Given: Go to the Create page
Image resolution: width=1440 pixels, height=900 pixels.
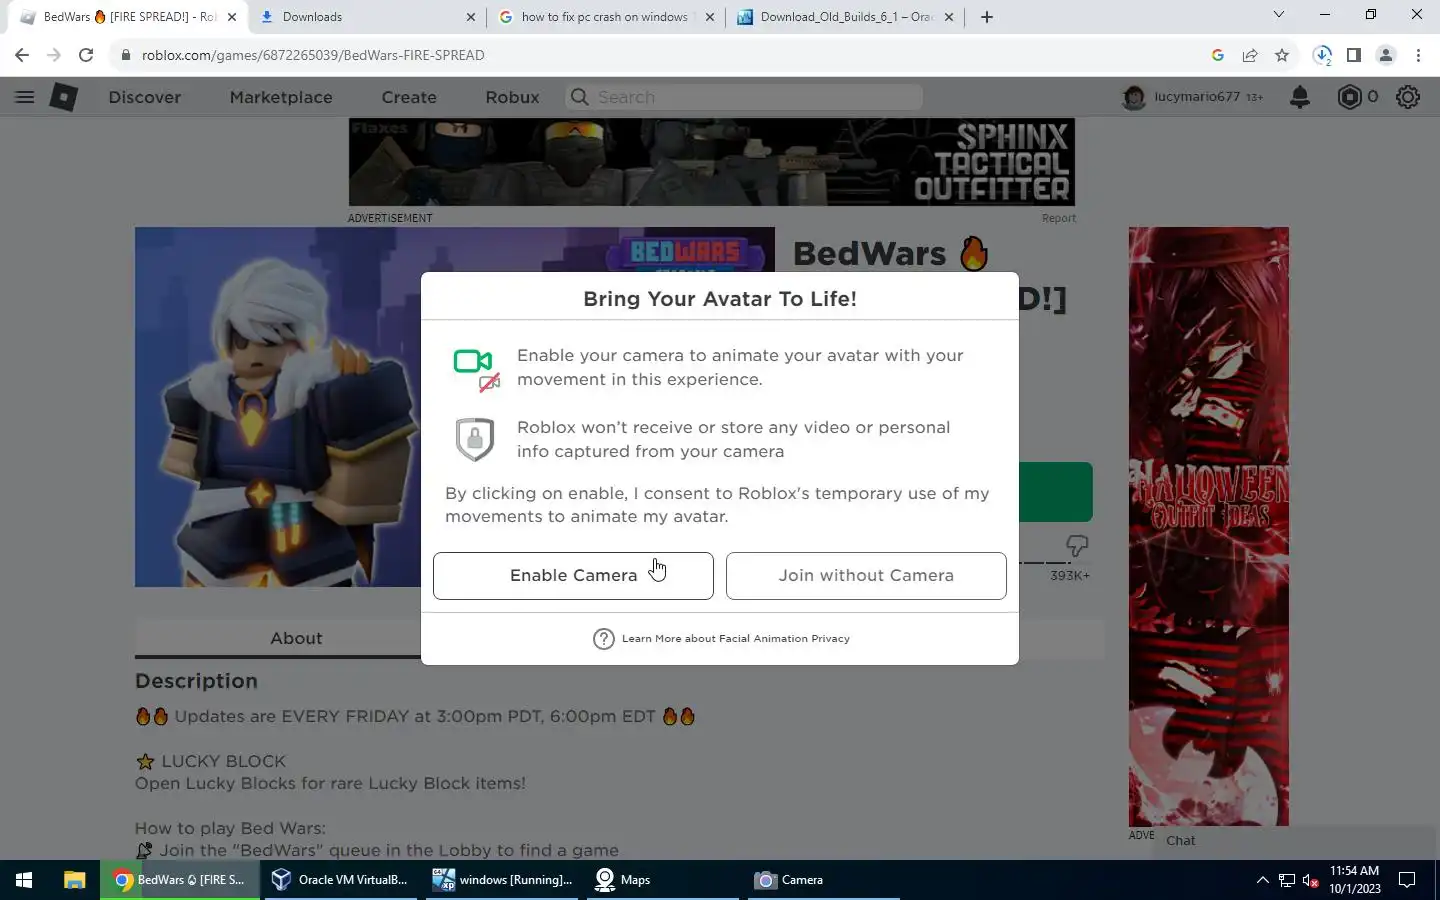Looking at the screenshot, I should 409,97.
